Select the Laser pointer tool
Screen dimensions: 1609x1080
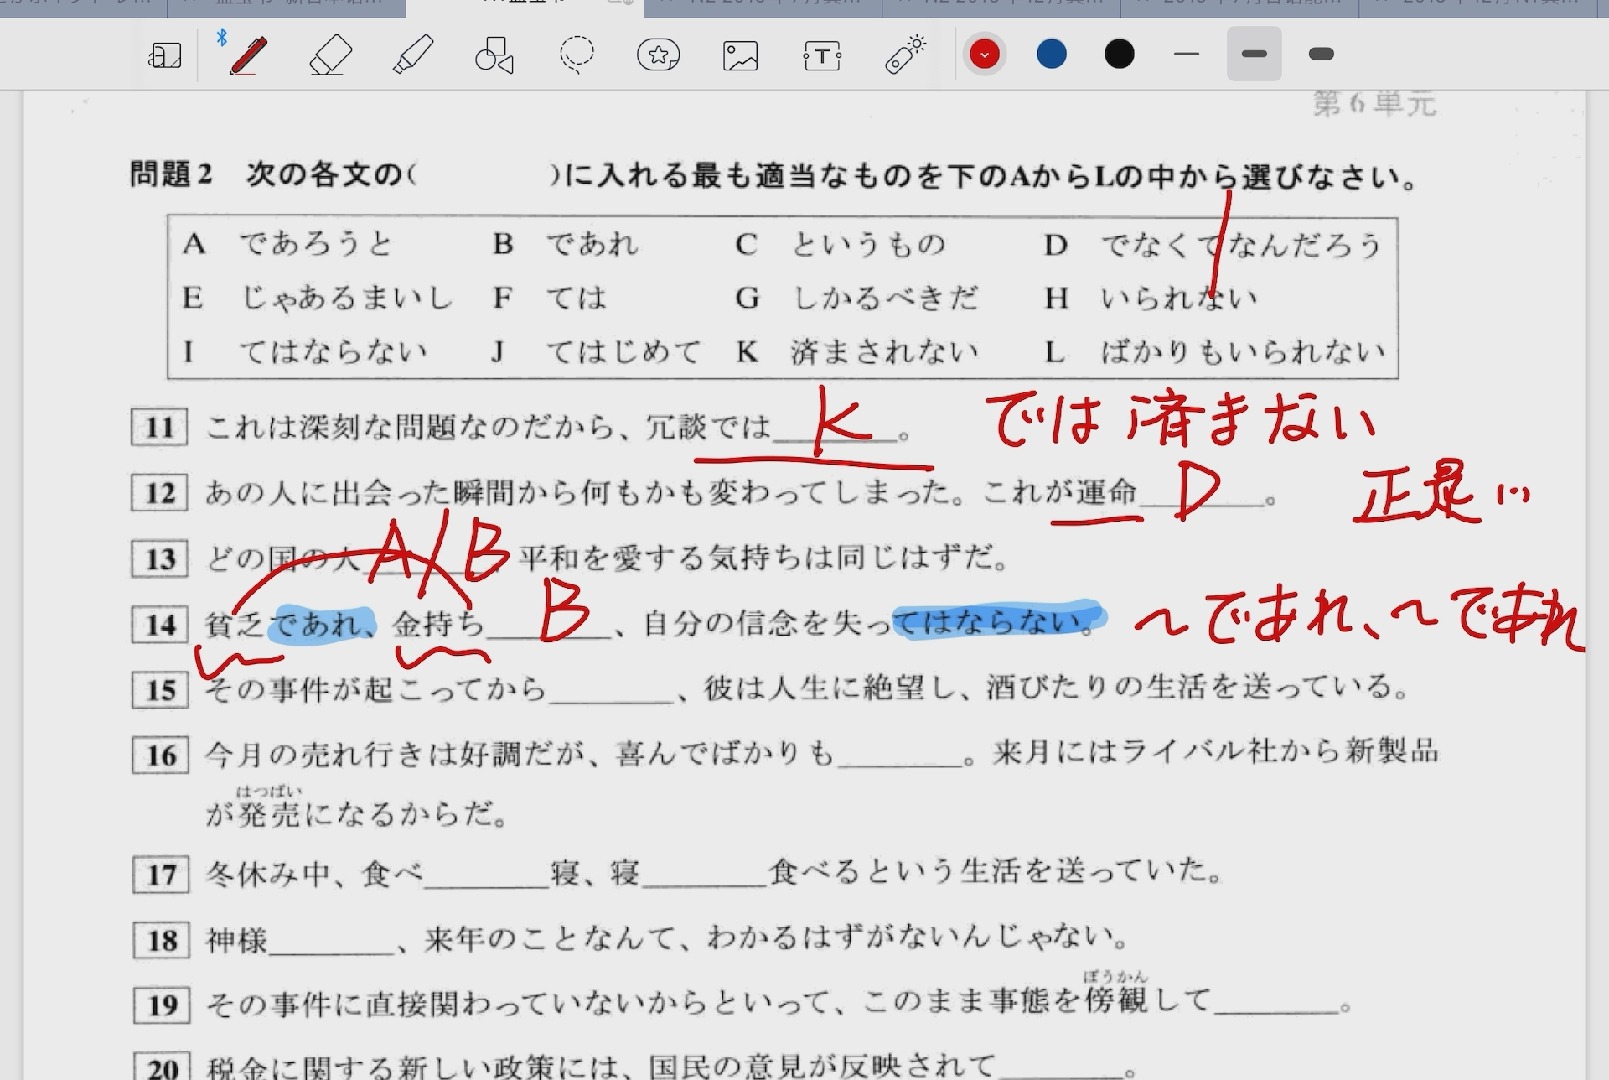coord(905,55)
